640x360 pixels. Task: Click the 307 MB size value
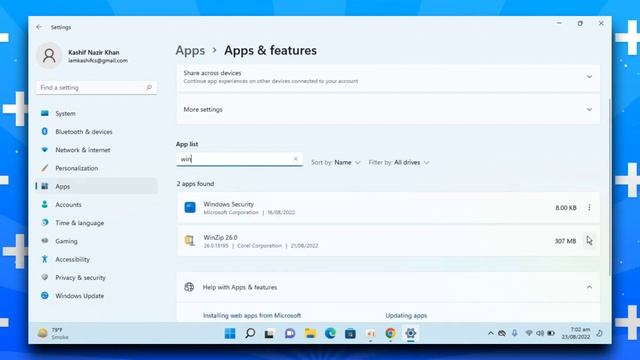565,241
